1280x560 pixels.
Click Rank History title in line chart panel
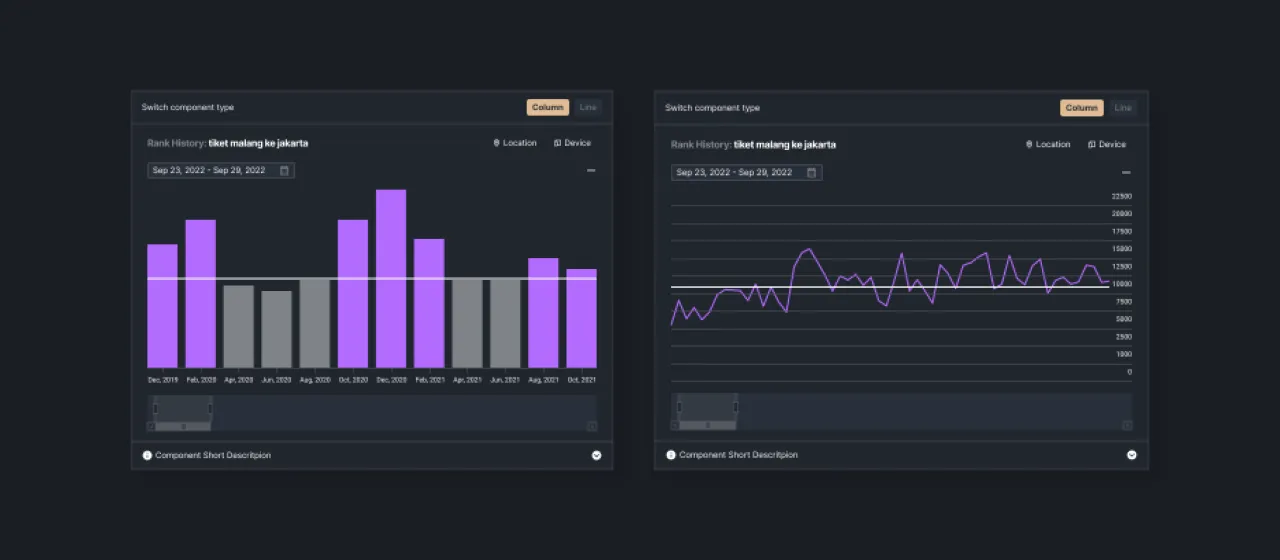point(753,144)
